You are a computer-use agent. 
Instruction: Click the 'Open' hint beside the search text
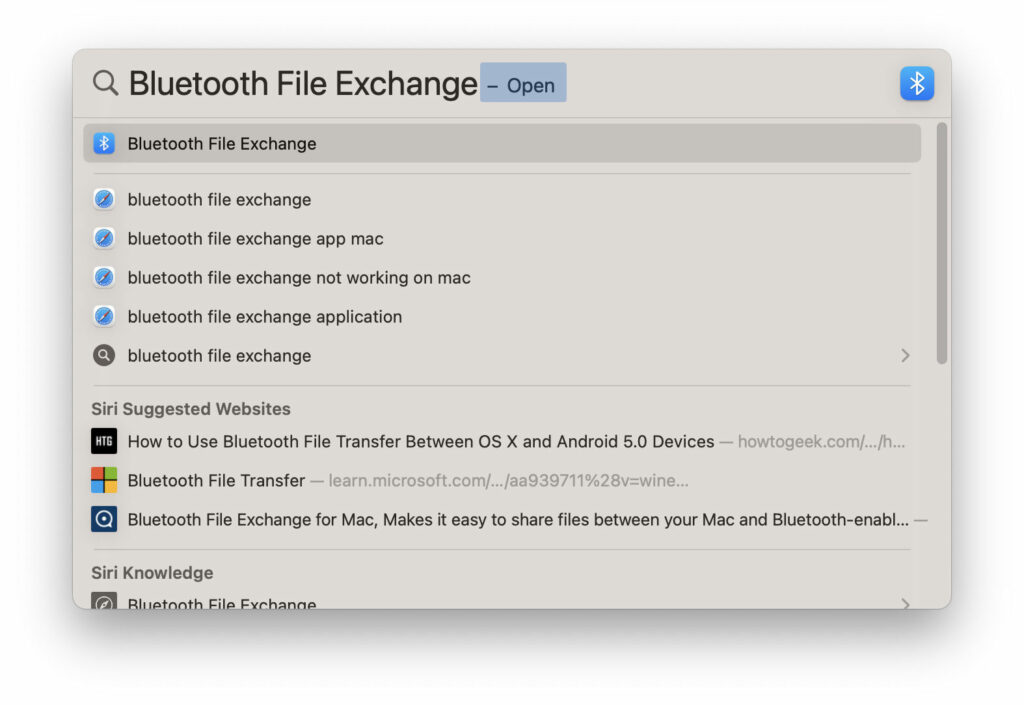[x=524, y=84]
